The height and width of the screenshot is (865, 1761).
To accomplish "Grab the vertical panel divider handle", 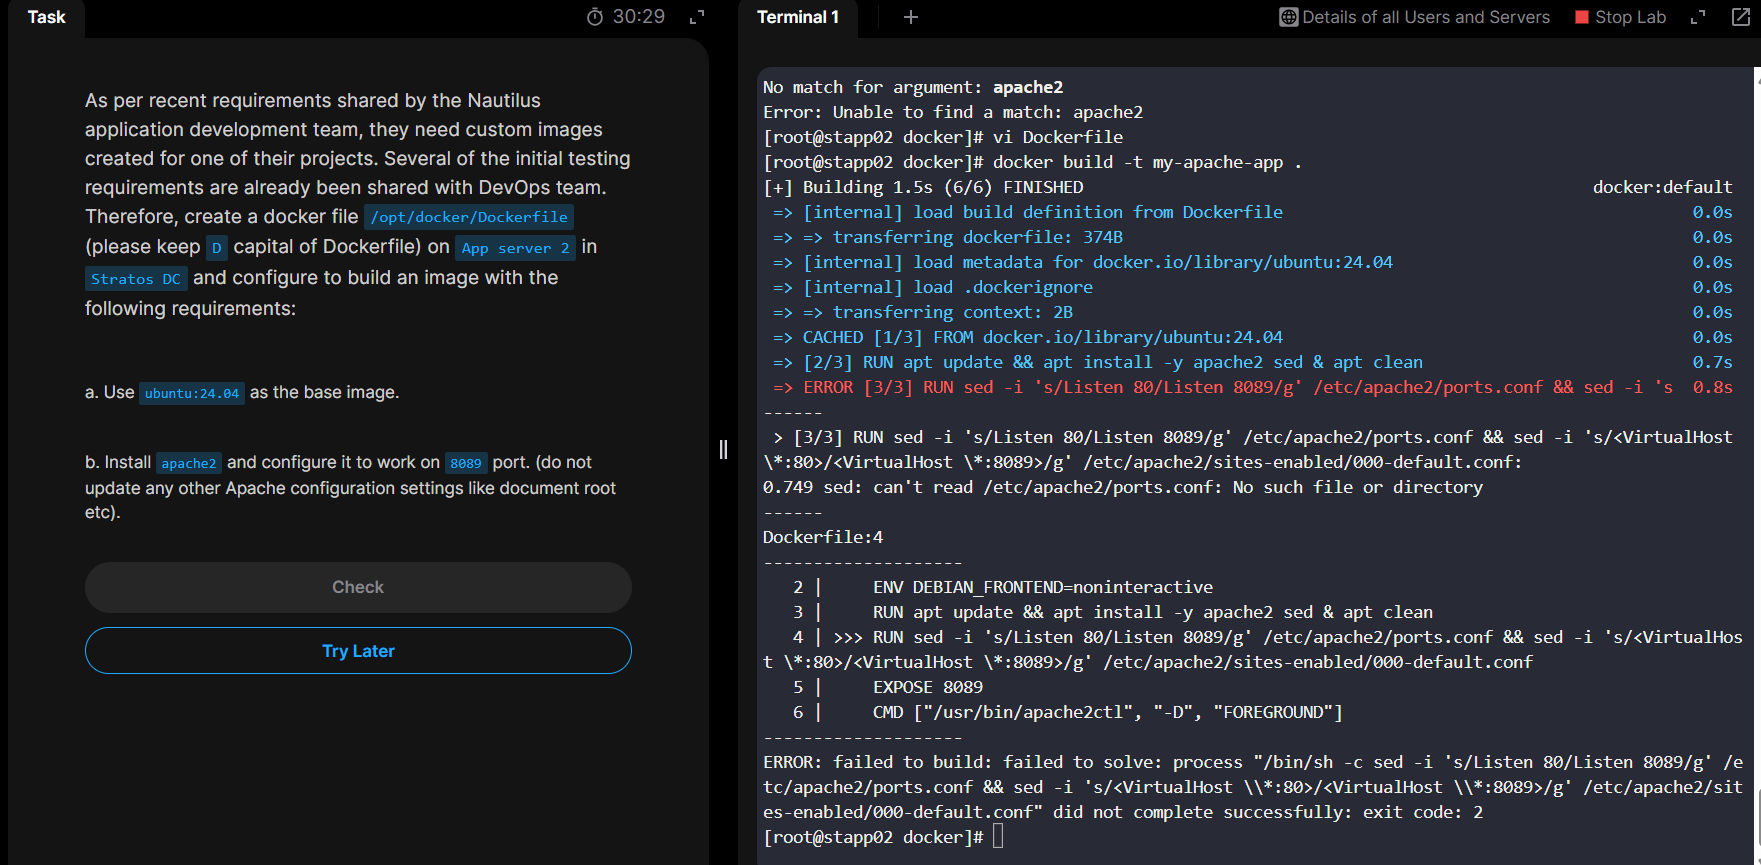I will 723,449.
